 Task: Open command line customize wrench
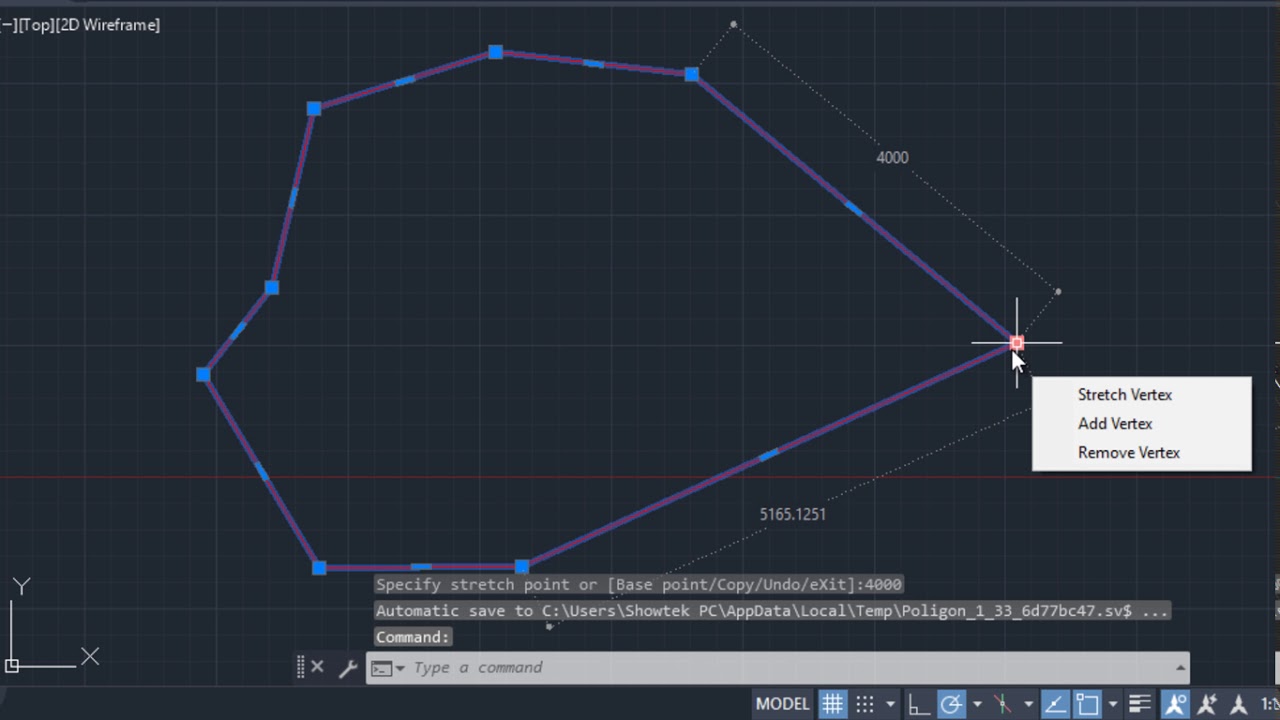pos(347,668)
